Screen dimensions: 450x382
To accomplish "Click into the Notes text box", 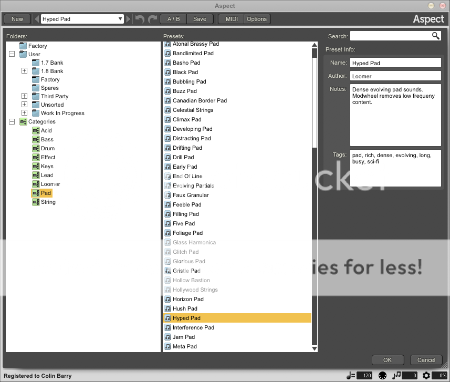I will pyautogui.click(x=395, y=115).
